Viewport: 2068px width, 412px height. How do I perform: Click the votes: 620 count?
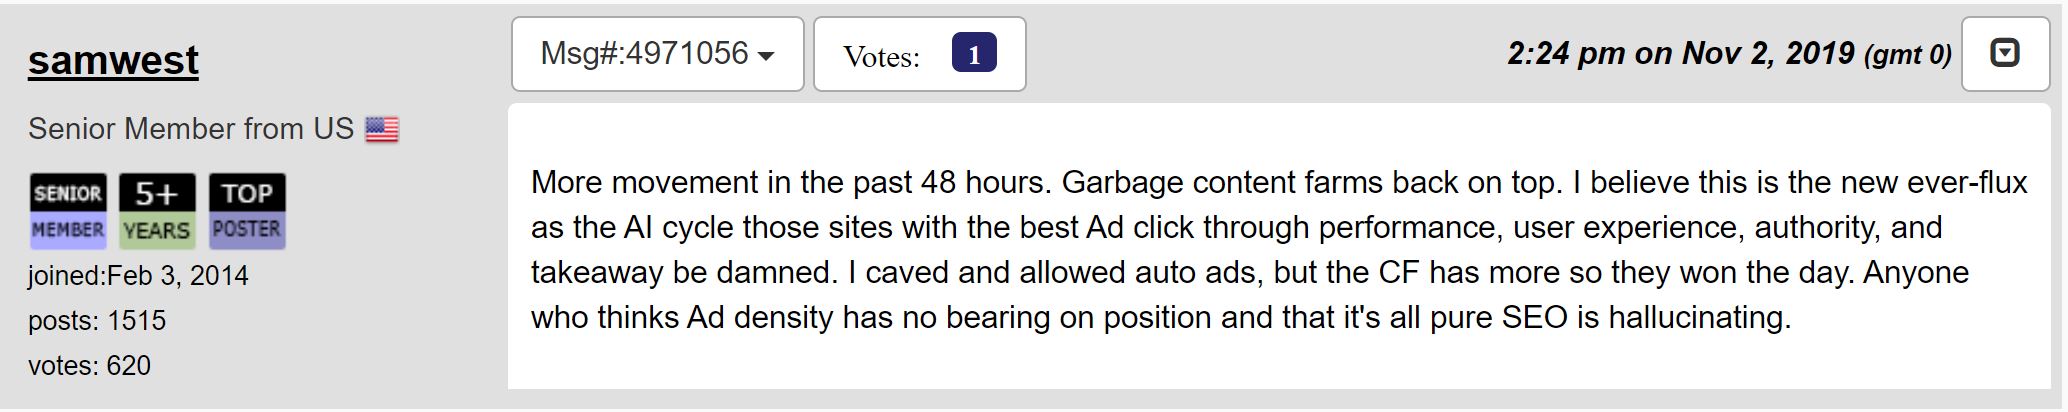point(89,365)
